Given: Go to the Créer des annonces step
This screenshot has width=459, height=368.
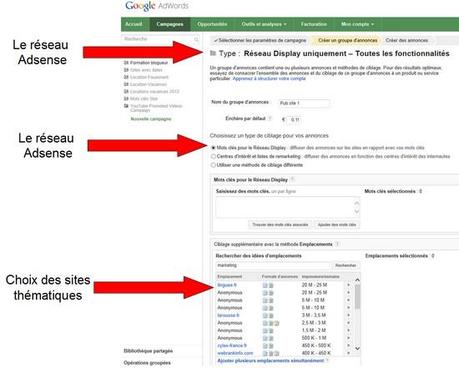Looking at the screenshot, I should (407, 40).
